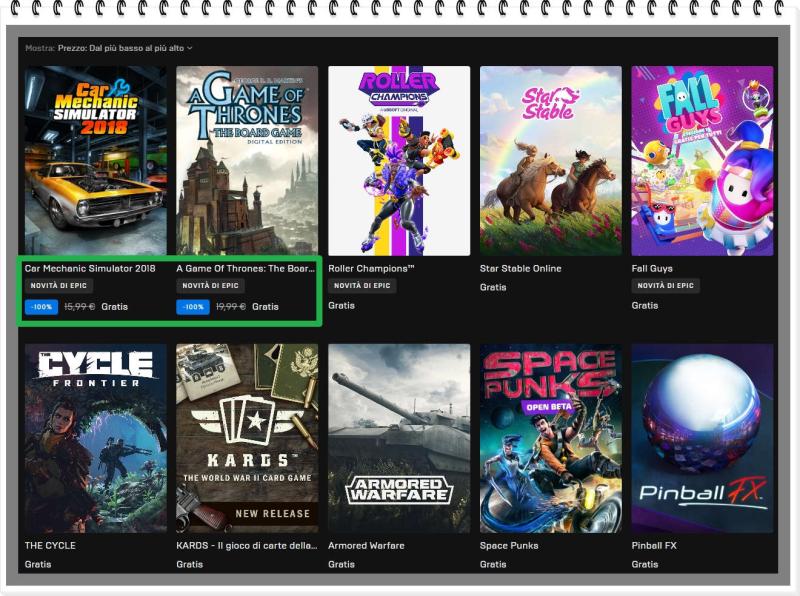Click the Car Mechanic Simulator 2018 title
The height and width of the screenshot is (596, 800).
[x=90, y=269]
